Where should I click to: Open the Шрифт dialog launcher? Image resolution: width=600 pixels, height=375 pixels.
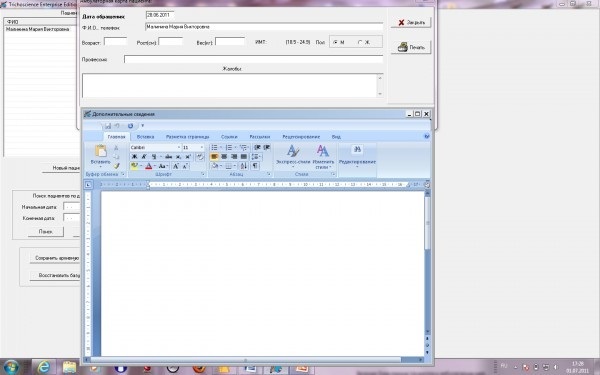point(203,174)
